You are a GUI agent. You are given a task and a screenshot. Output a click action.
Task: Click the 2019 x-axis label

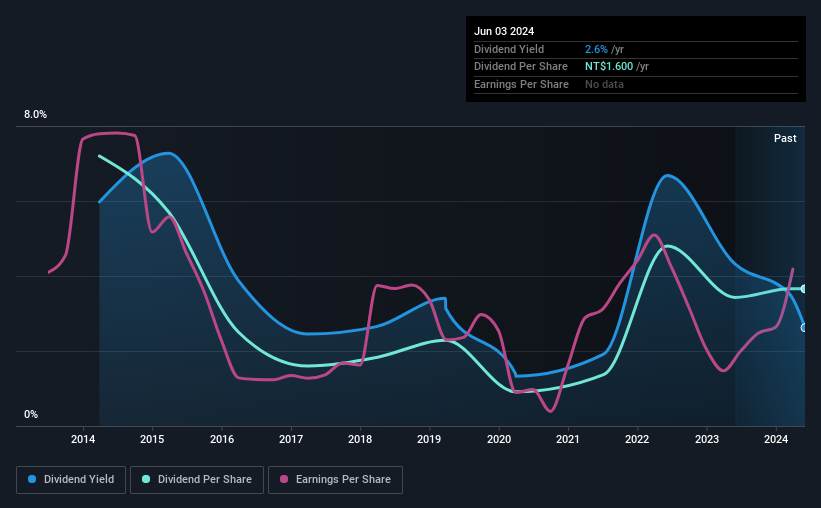(x=429, y=439)
